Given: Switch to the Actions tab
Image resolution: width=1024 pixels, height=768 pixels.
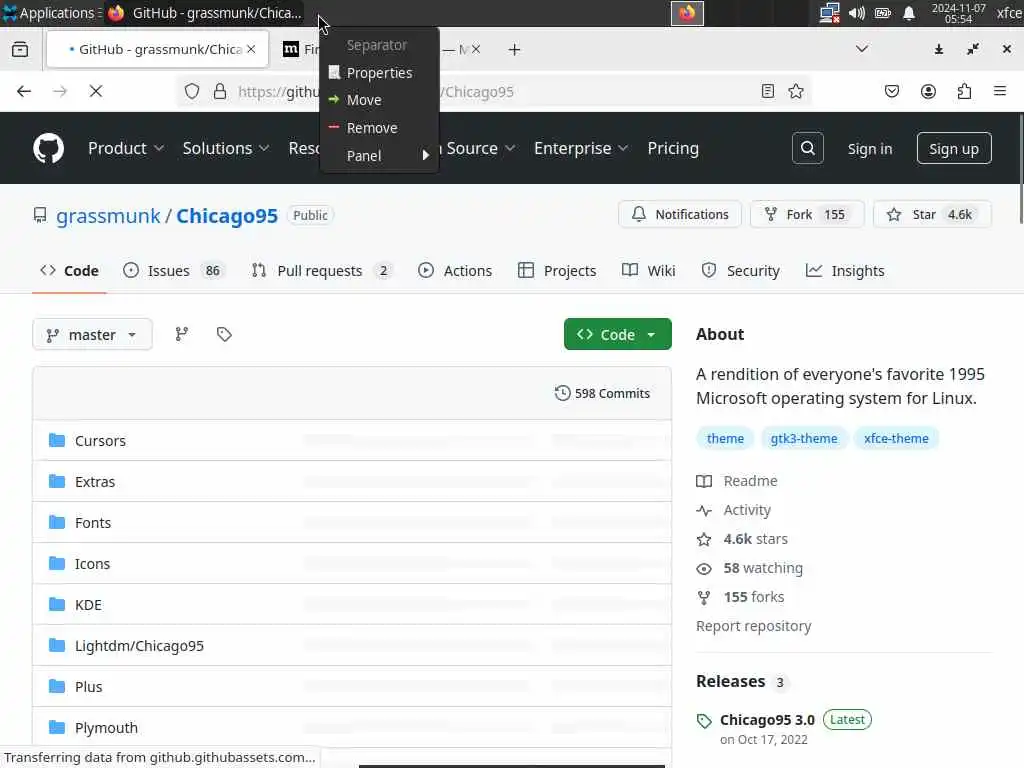Looking at the screenshot, I should coord(455,270).
